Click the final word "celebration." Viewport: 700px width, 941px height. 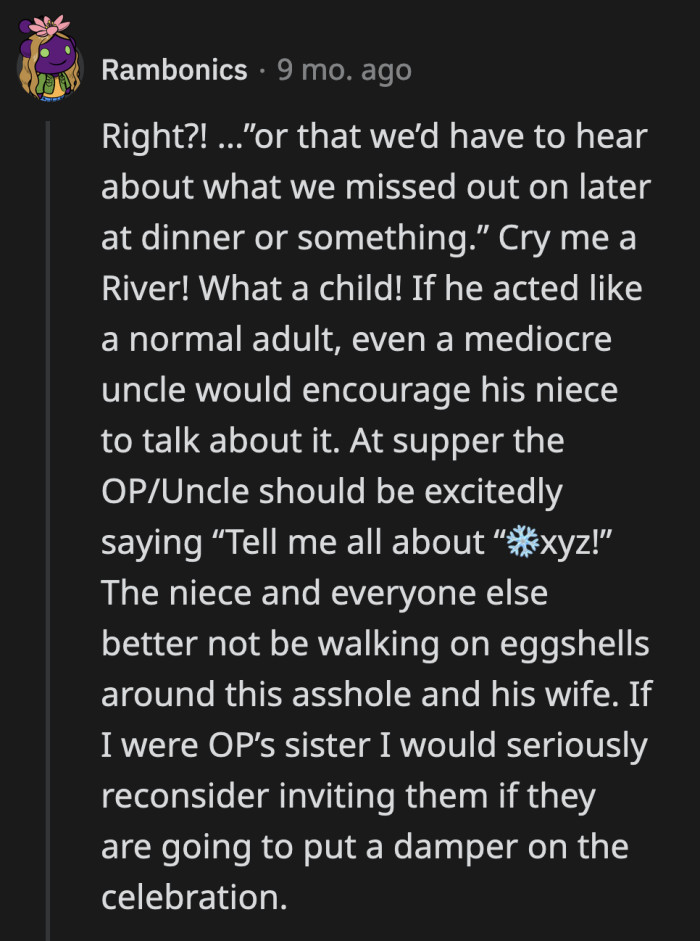[194, 897]
